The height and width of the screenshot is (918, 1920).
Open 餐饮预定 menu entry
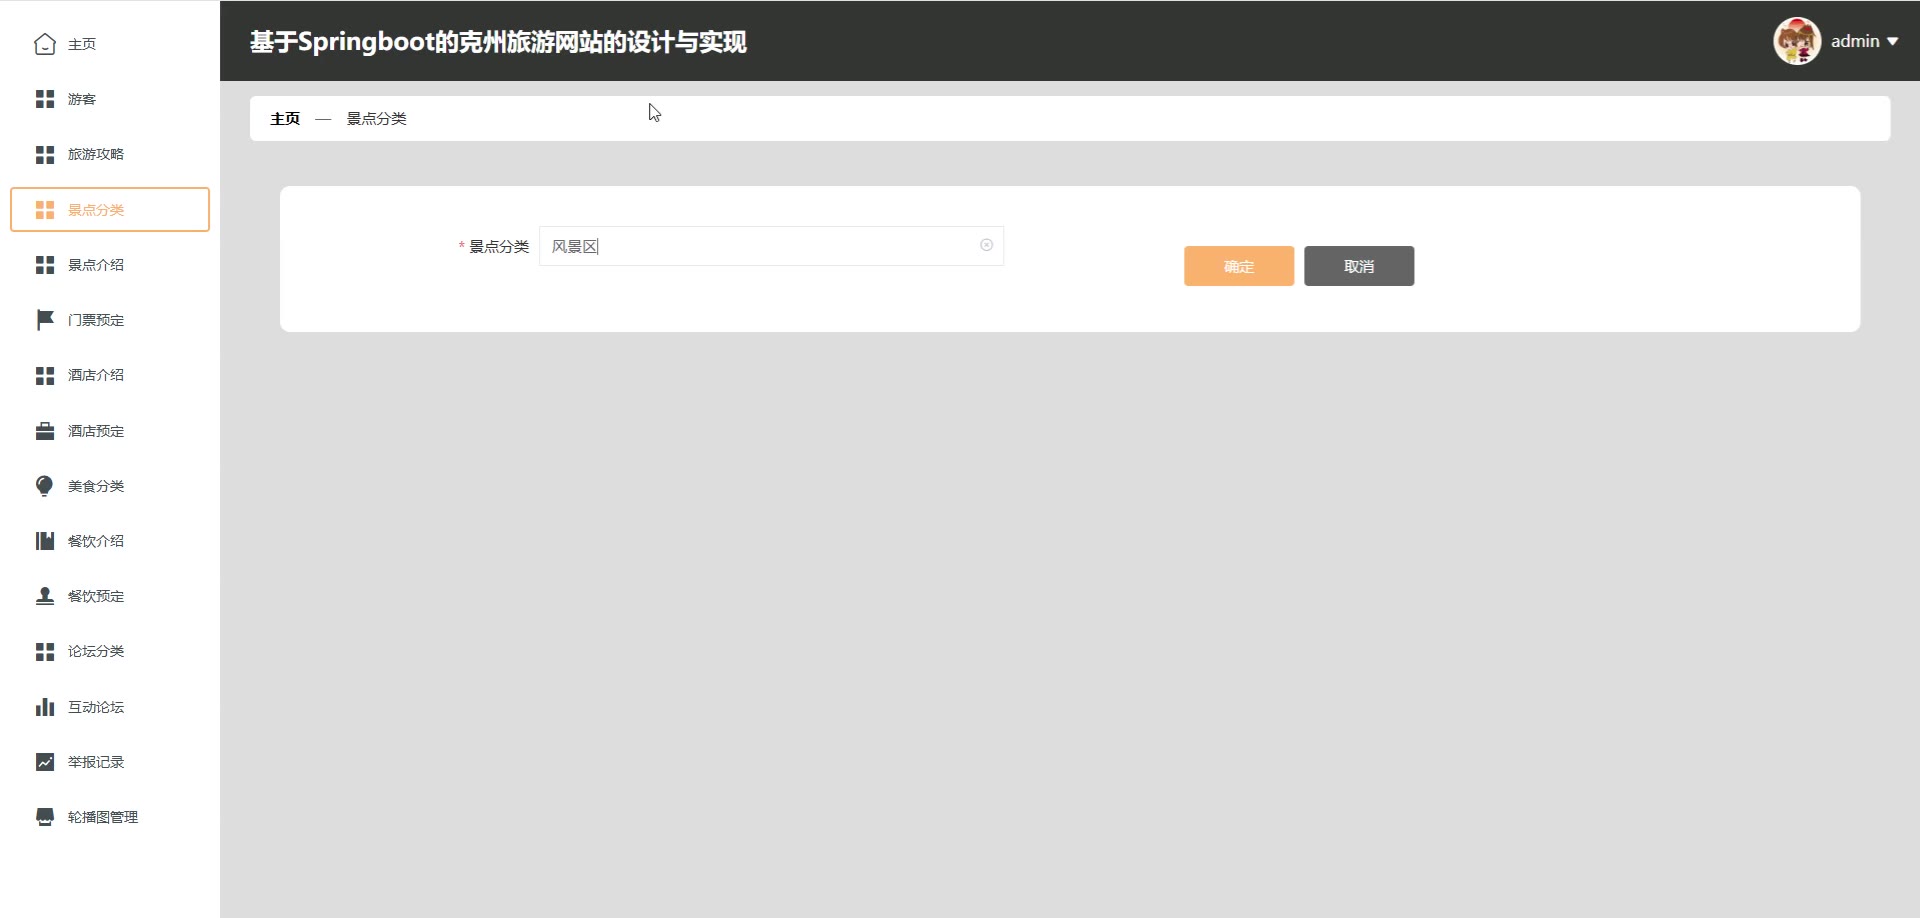point(110,596)
